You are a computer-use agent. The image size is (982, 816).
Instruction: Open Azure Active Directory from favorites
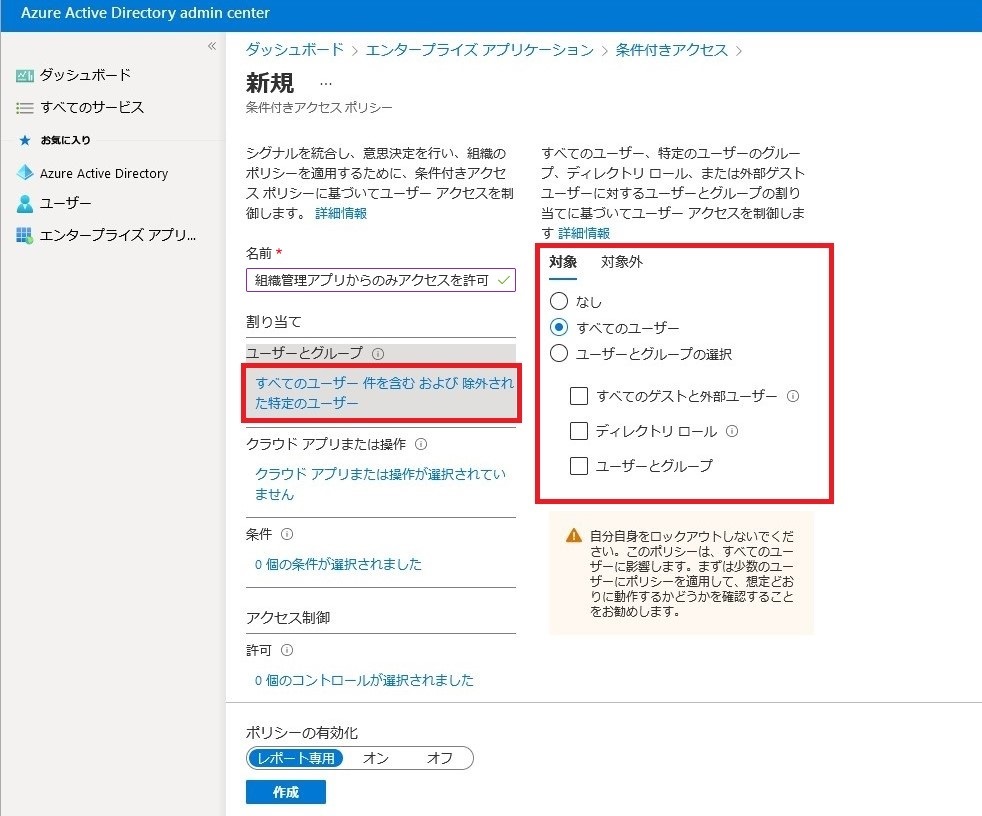(104, 173)
